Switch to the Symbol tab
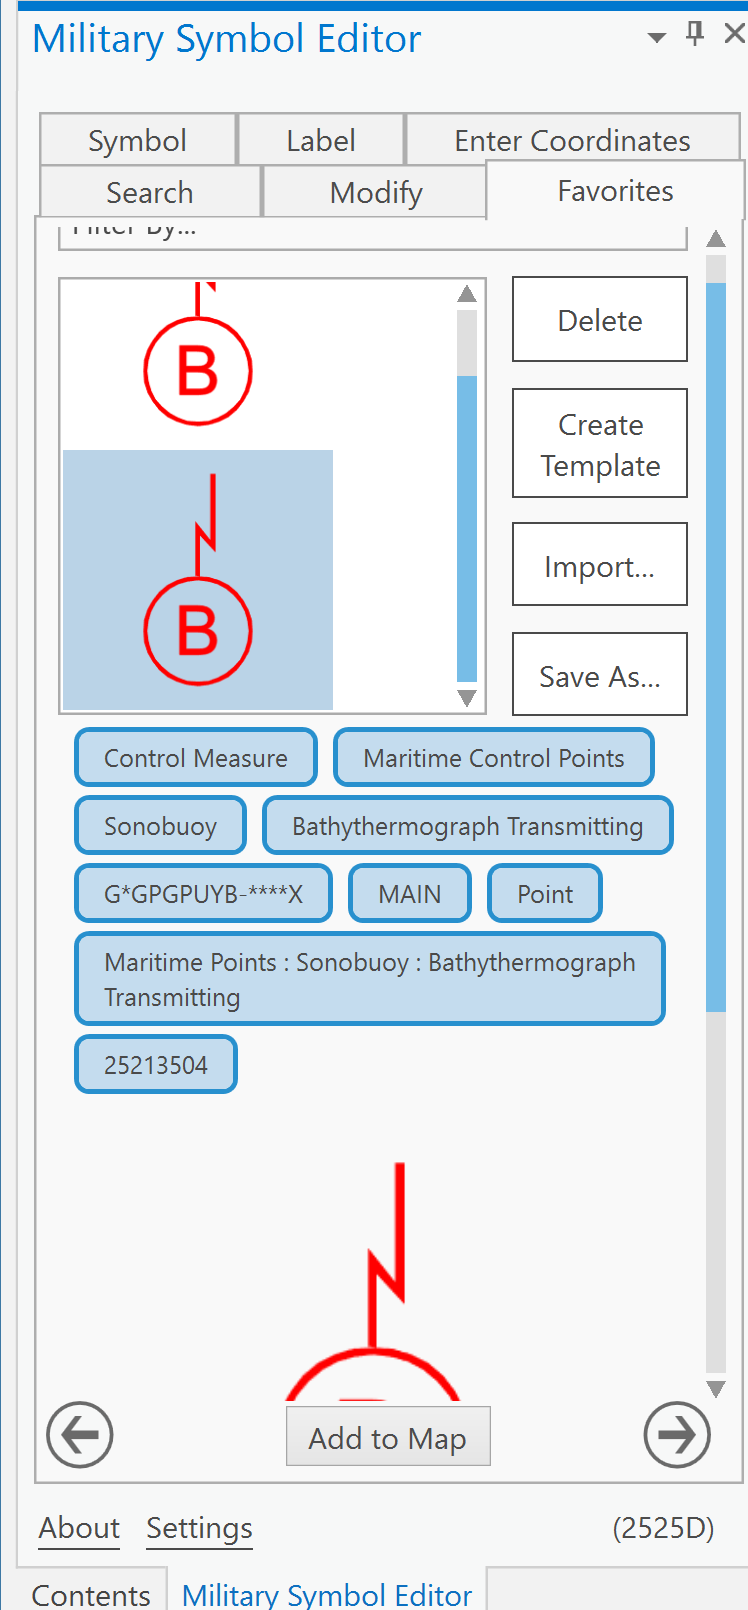Screen dimensions: 748x1610 pos(138,140)
